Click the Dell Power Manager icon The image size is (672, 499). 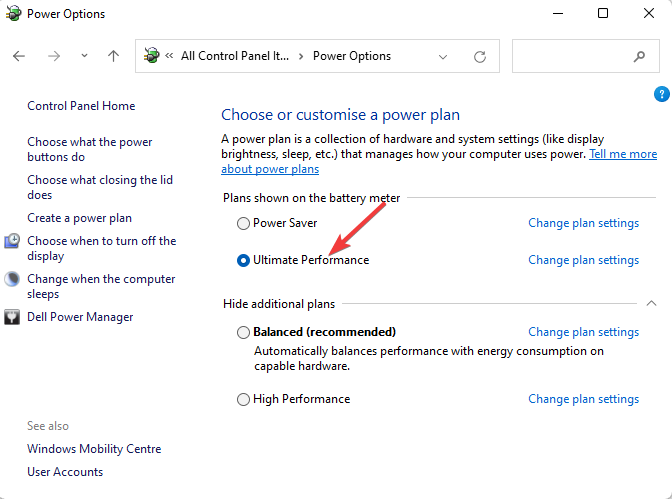point(12,317)
